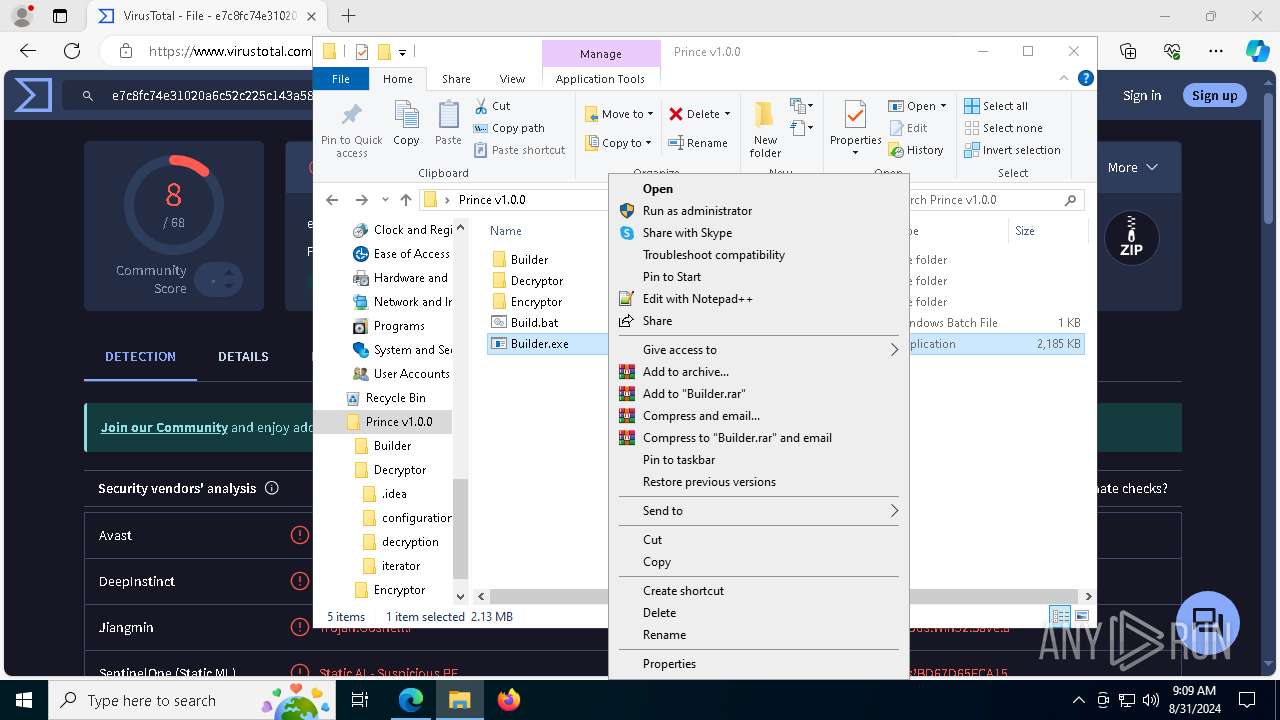Click Invert selection in ribbon

point(1012,150)
